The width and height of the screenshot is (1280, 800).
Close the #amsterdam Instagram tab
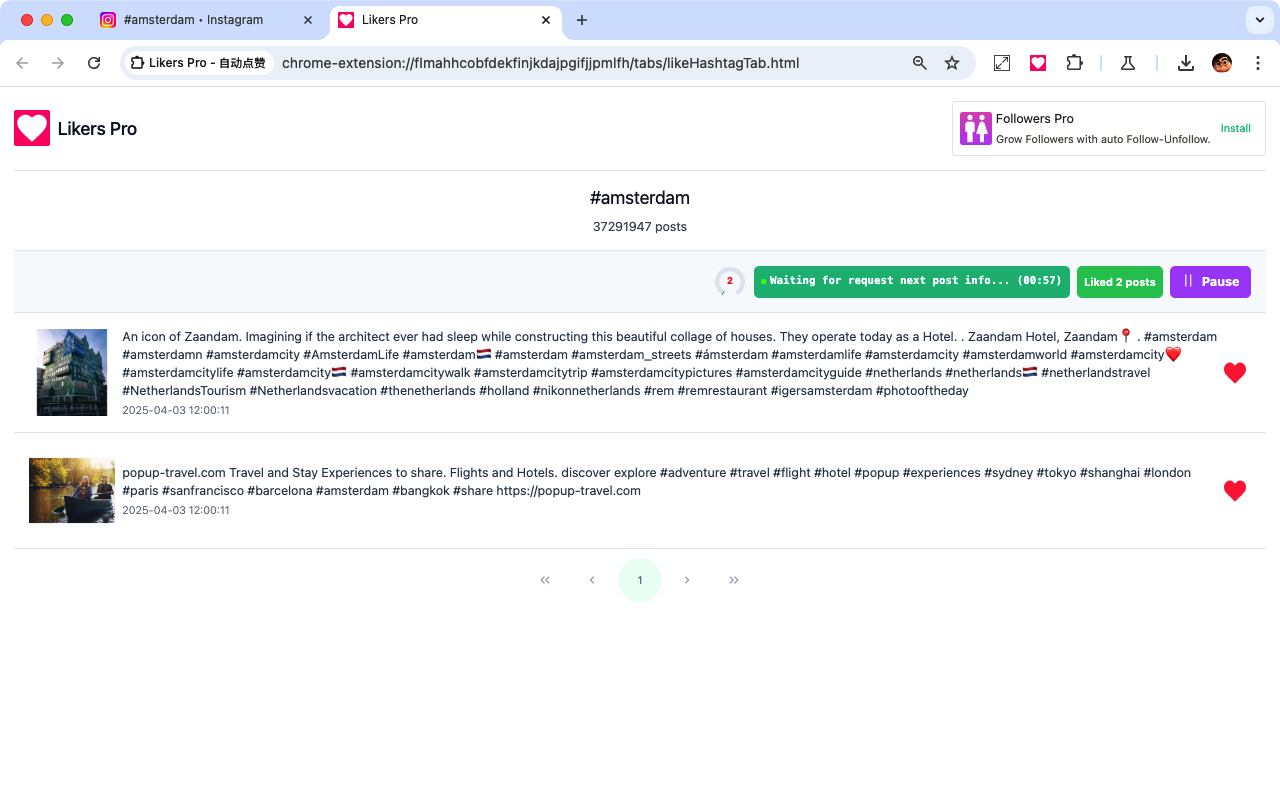(x=308, y=20)
